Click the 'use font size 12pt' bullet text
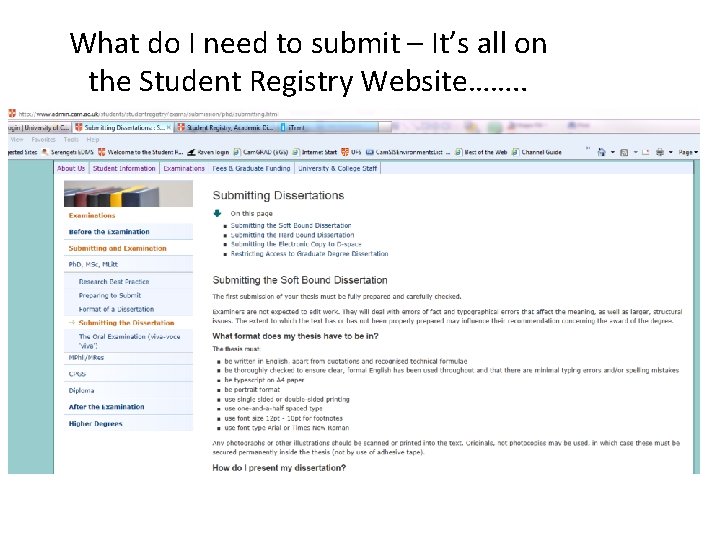The height and width of the screenshot is (540, 720). 283,418
